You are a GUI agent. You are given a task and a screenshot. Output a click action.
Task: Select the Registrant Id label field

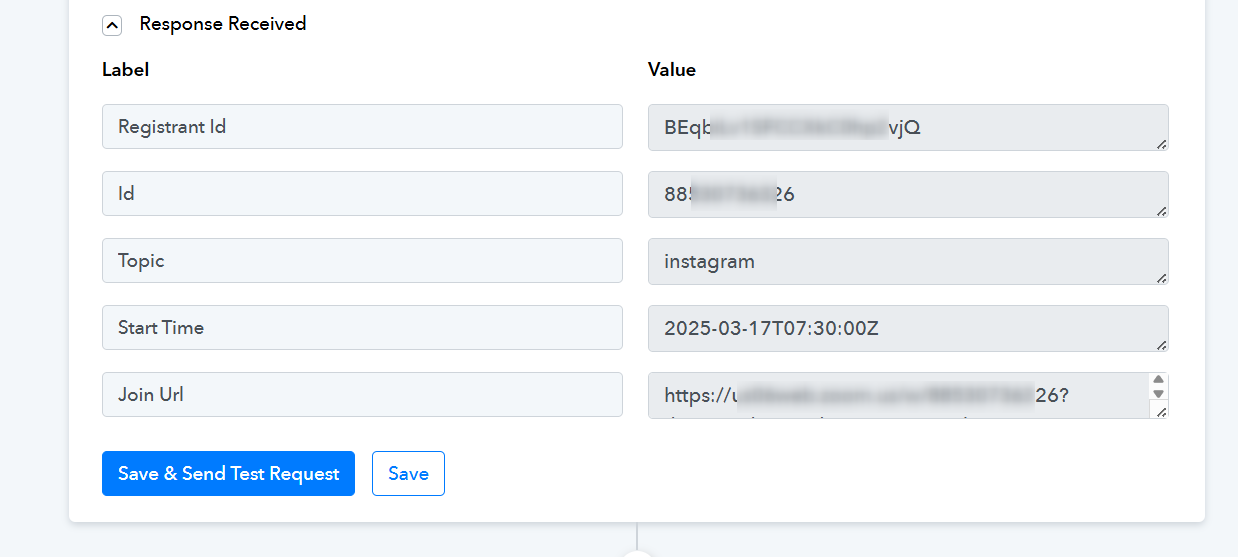362,127
